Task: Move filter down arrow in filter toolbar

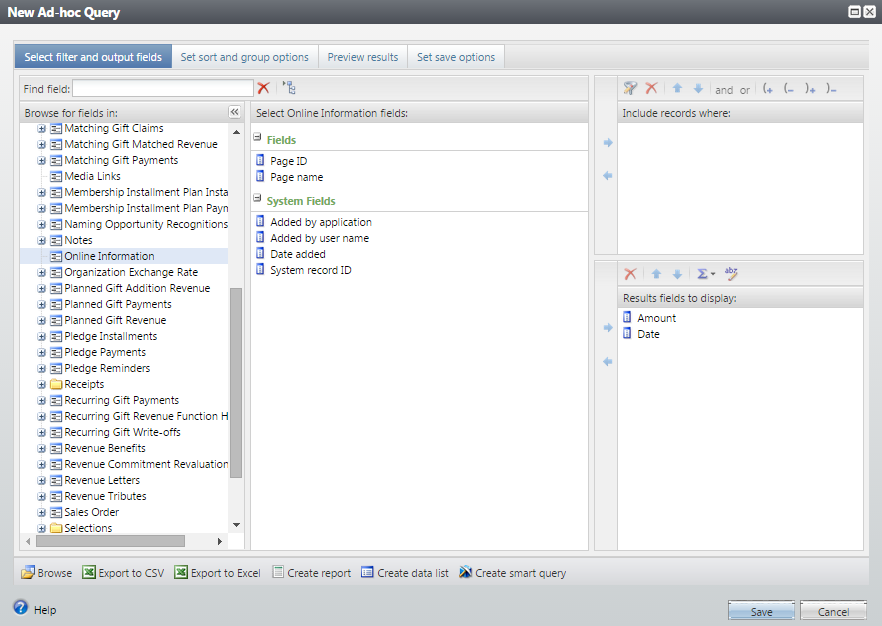Action: (x=698, y=88)
